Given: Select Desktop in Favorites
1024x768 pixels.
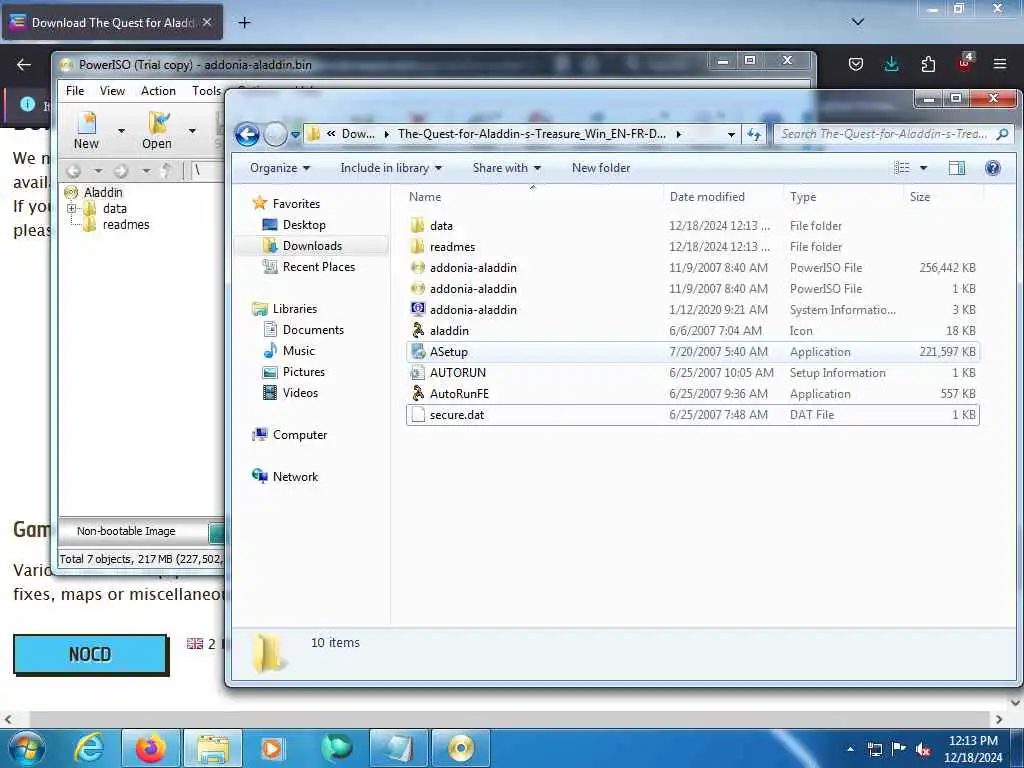Looking at the screenshot, I should (x=294, y=225).
